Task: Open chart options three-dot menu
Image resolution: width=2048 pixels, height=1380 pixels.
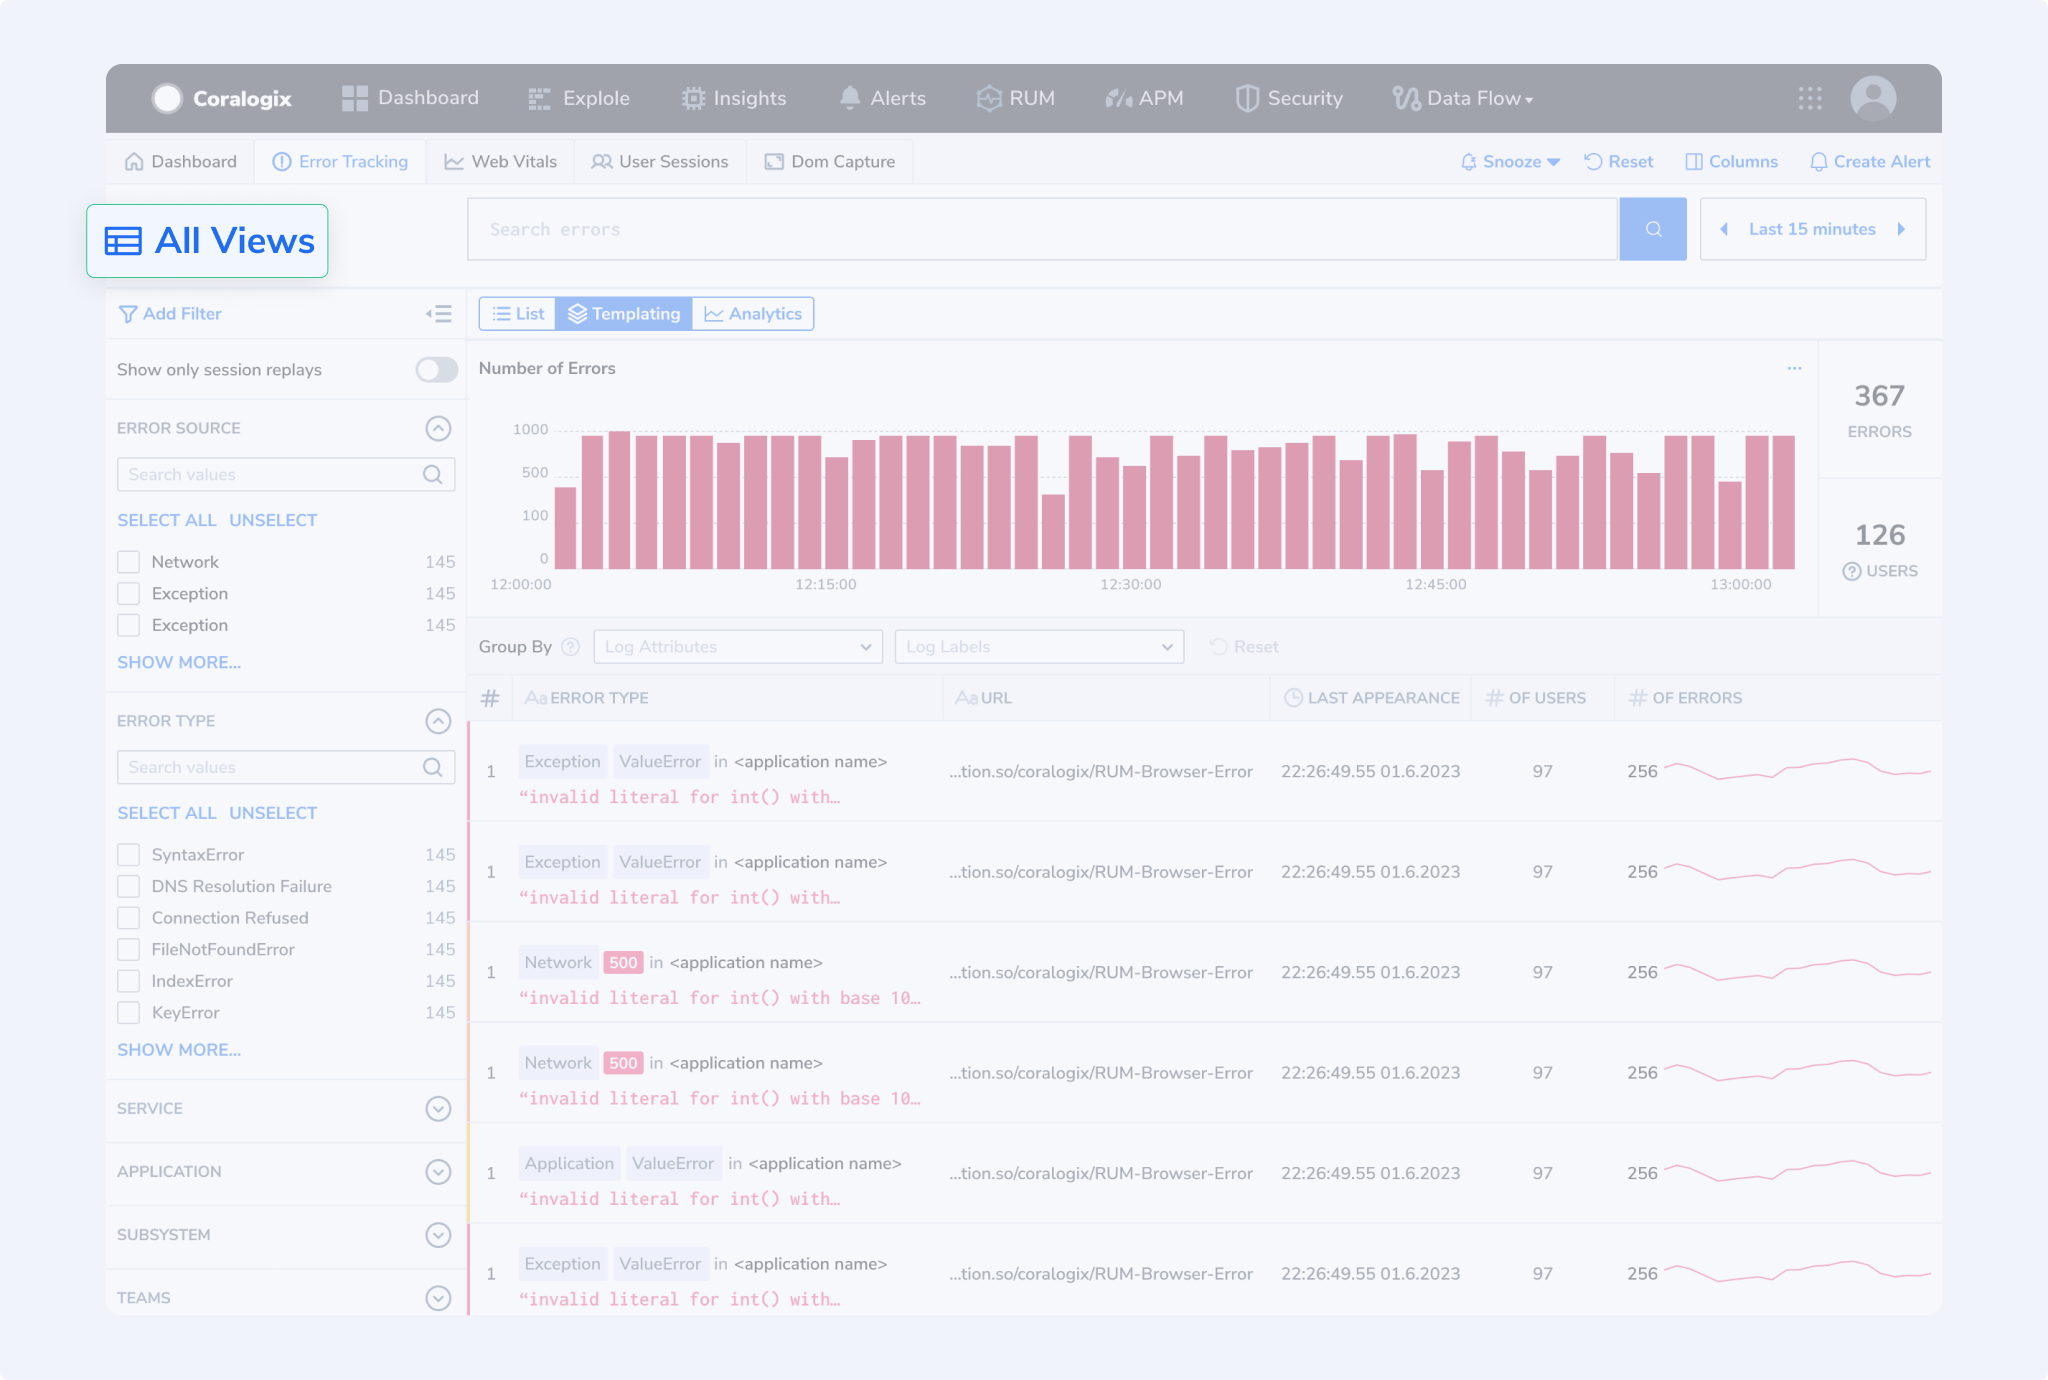Action: pyautogui.click(x=1794, y=368)
